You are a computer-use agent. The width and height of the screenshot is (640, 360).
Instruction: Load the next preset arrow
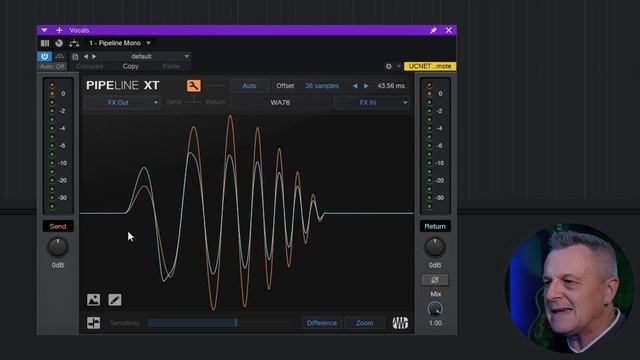point(94,57)
